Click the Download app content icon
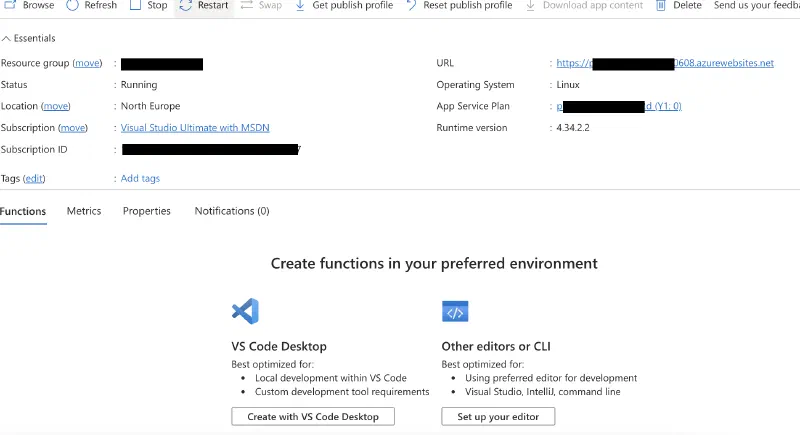The height and width of the screenshot is (435, 800). tap(530, 5)
